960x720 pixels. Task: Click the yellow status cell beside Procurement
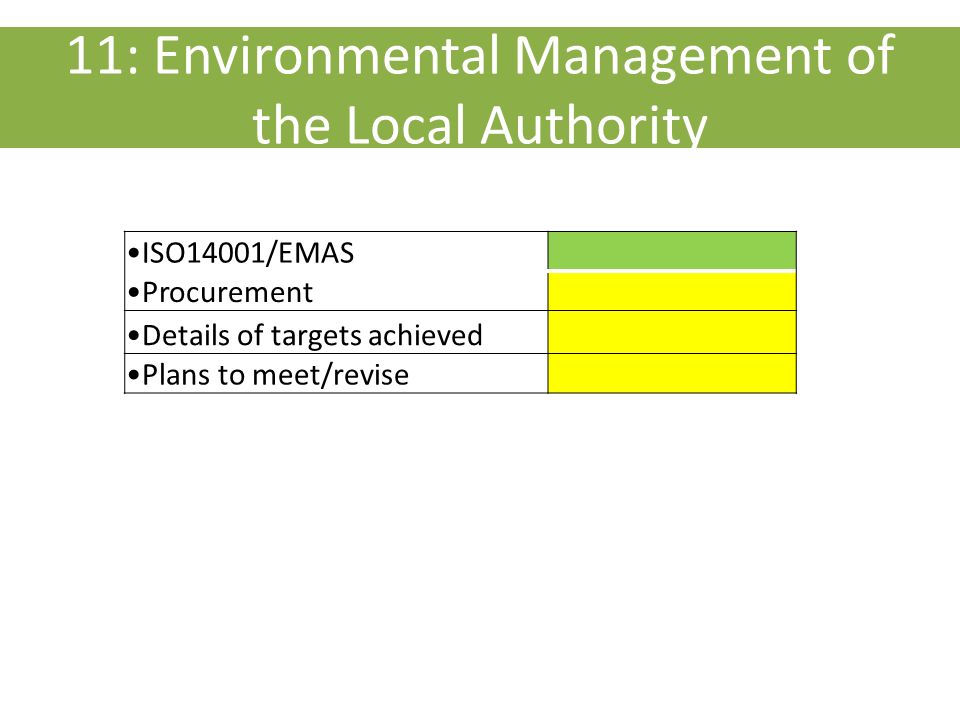click(672, 291)
